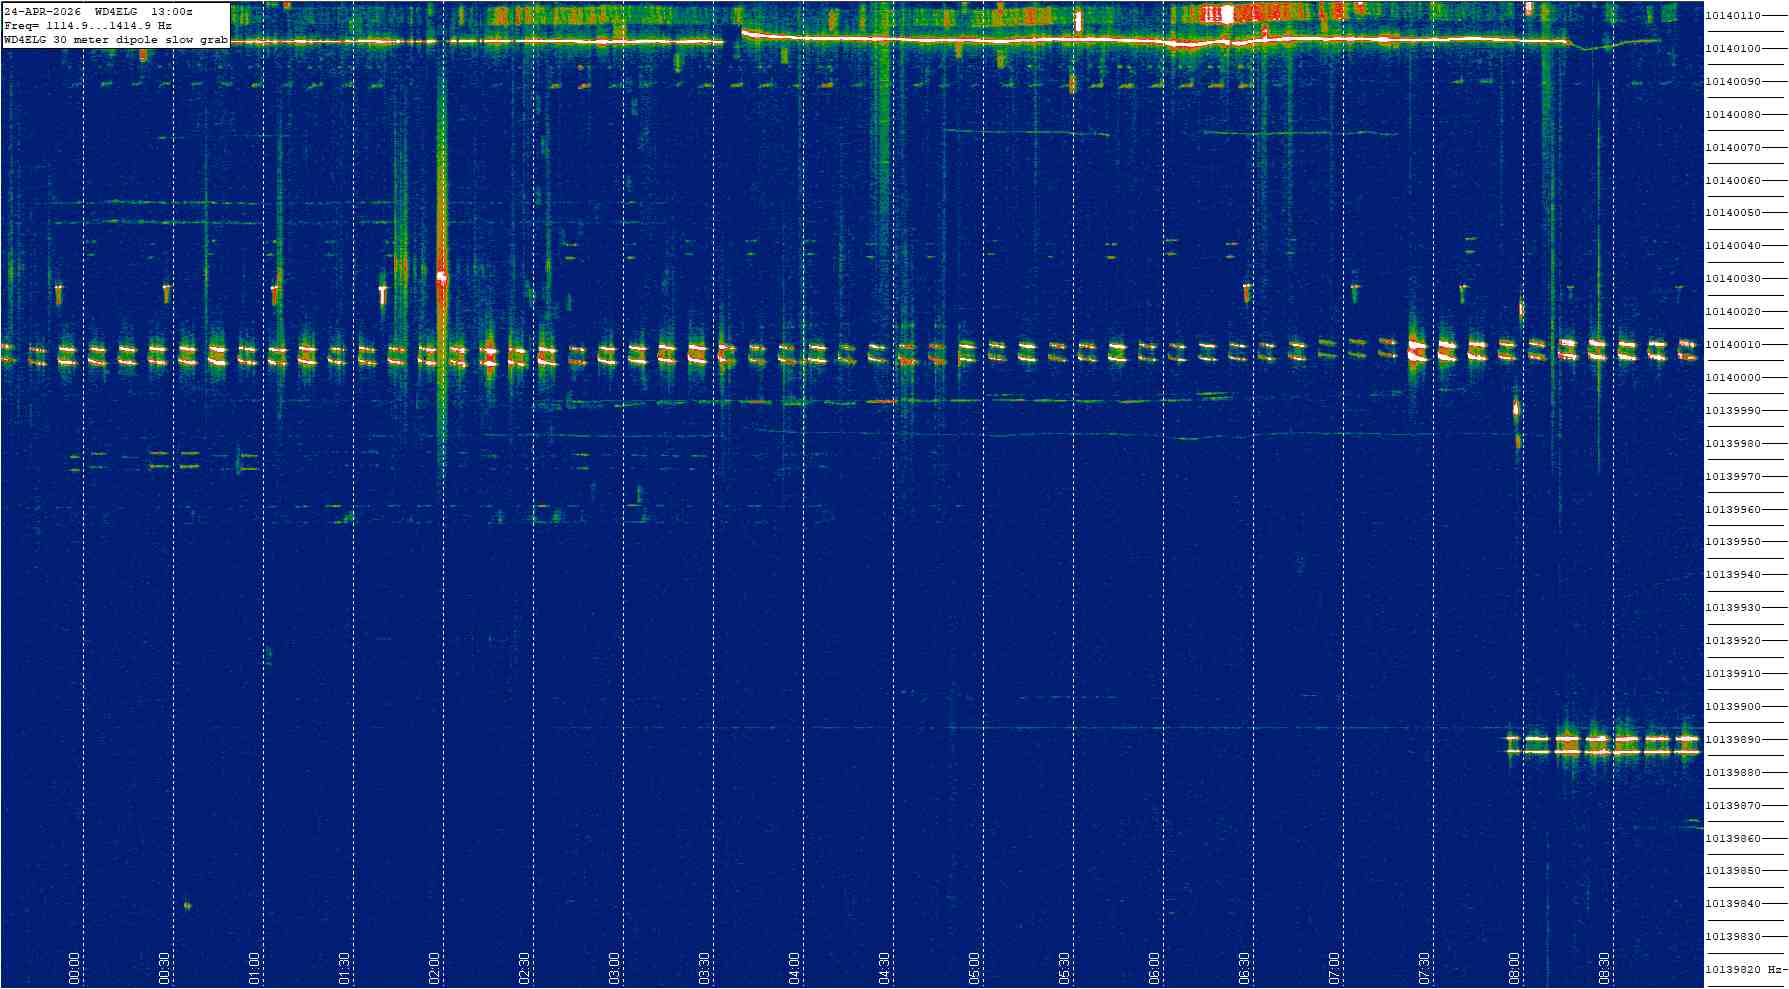Screen dimensions: 1789x989
Task: Click the 02:30 time label
Action: coord(525,968)
